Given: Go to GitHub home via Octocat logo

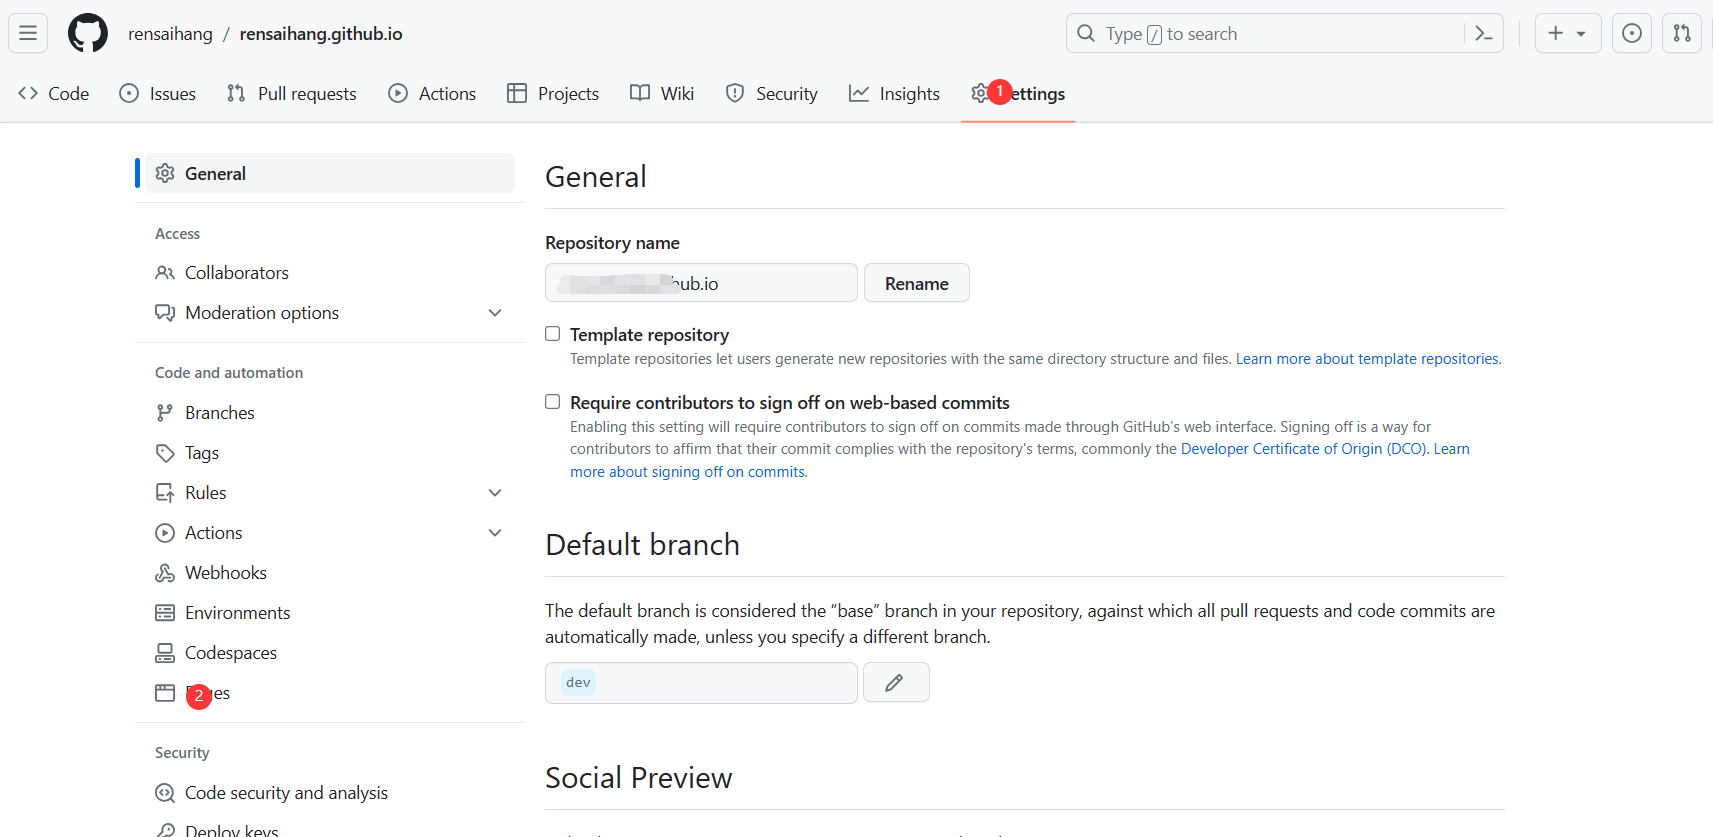Looking at the screenshot, I should tap(88, 33).
